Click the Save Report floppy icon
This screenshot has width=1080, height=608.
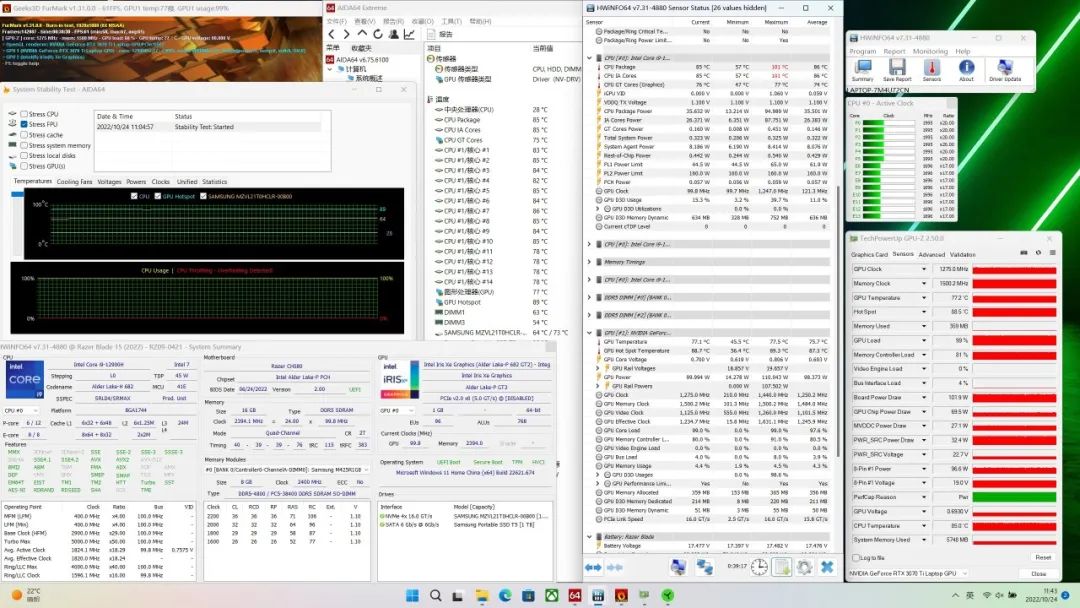896,68
